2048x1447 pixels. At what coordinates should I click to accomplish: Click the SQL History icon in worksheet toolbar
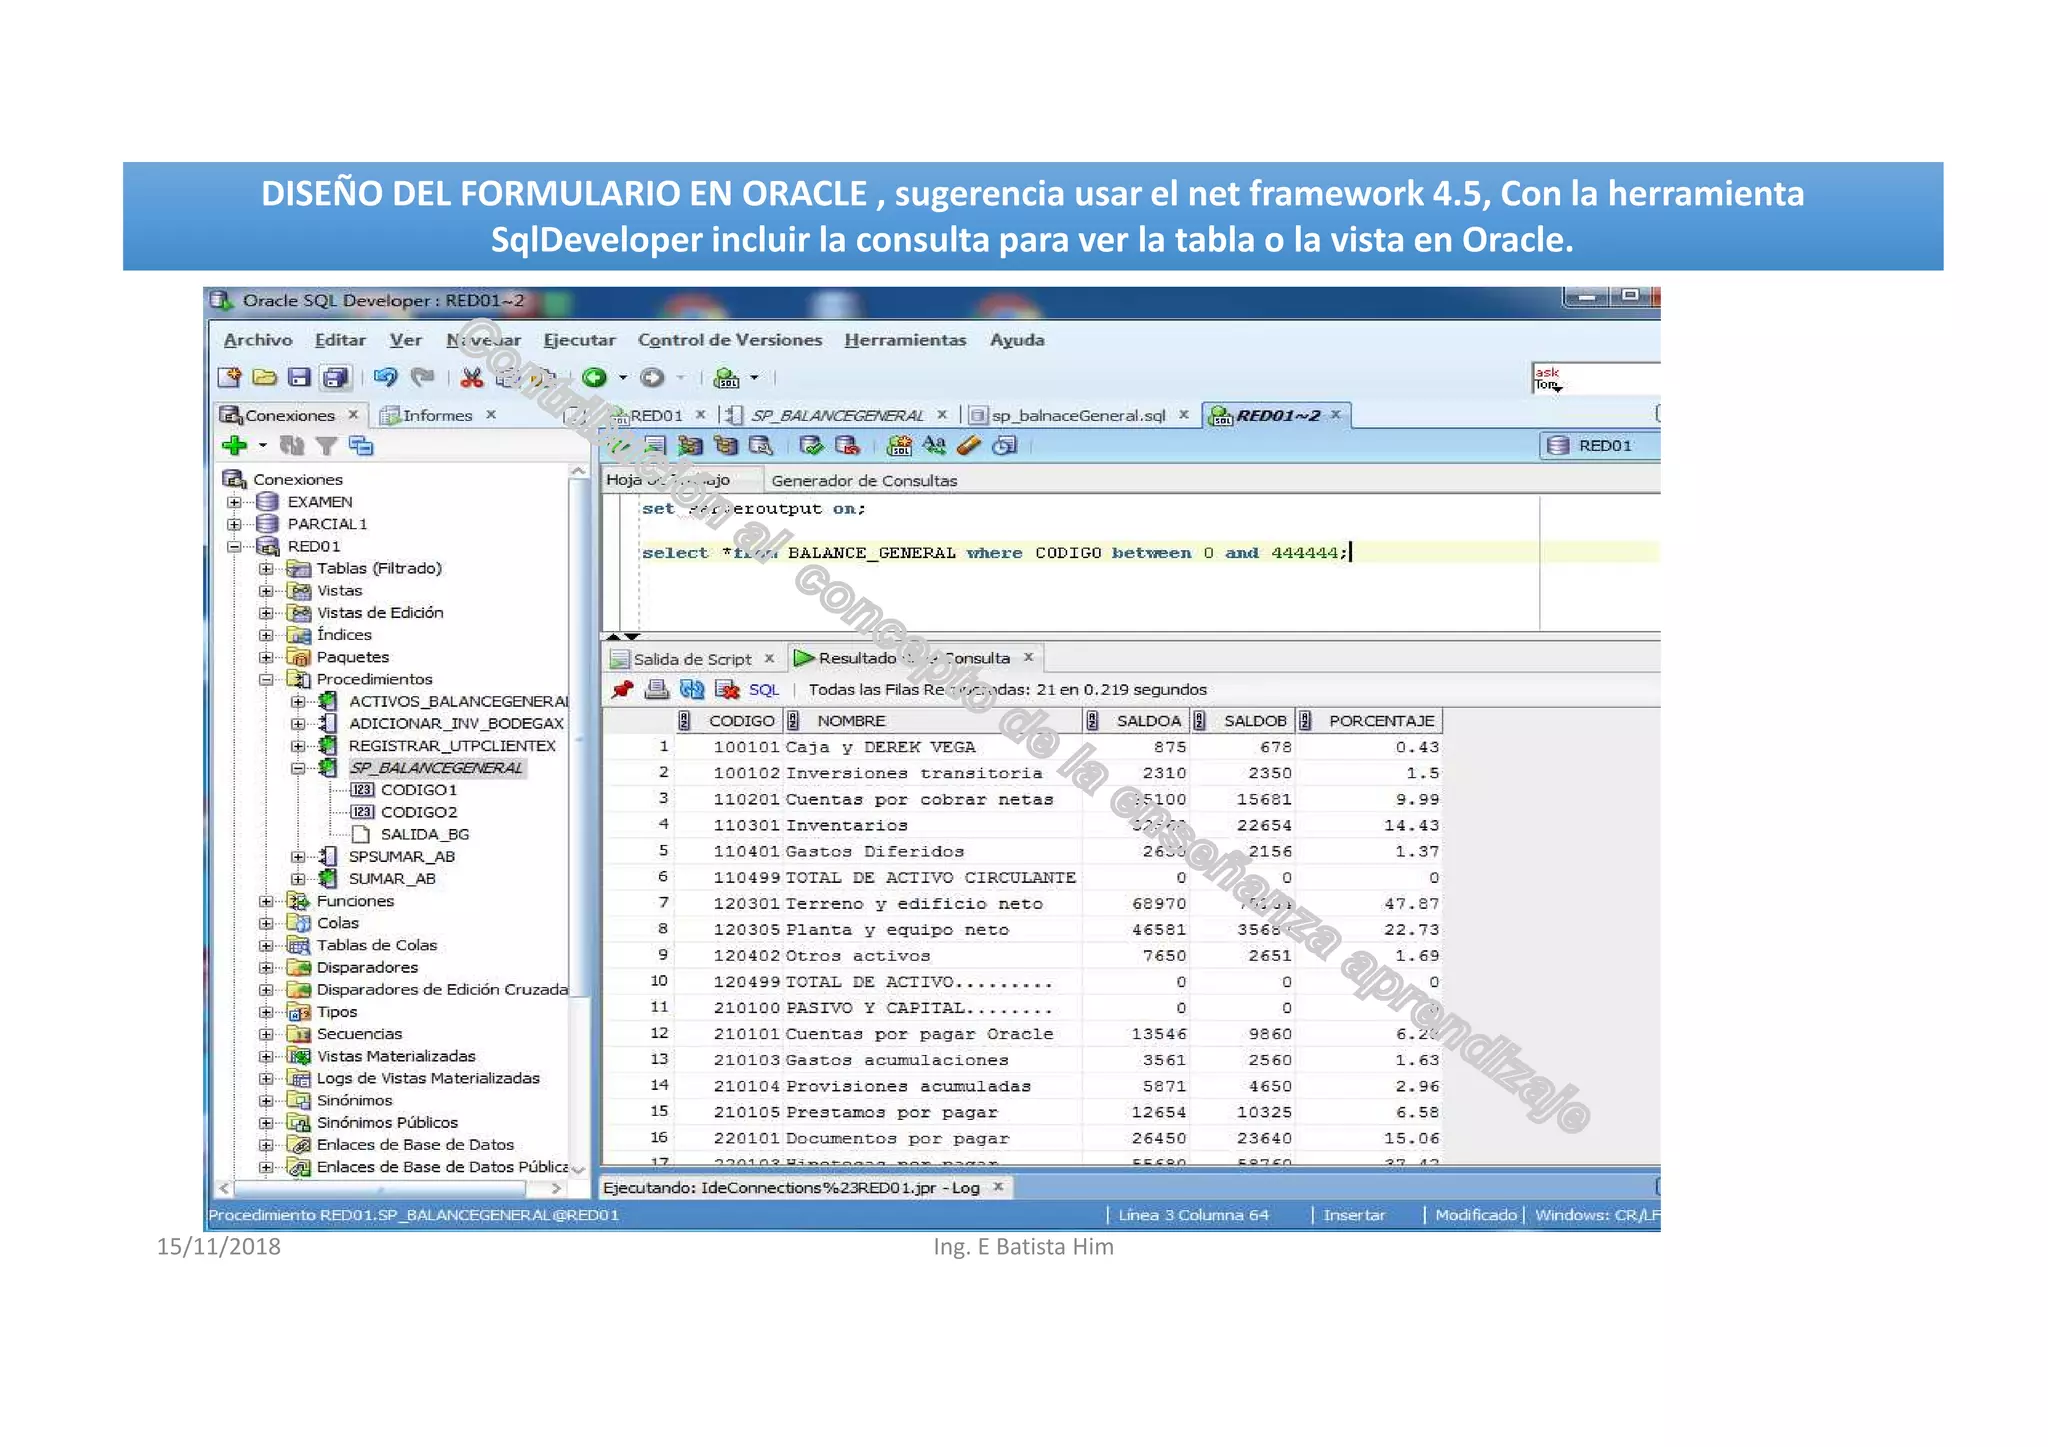1004,446
